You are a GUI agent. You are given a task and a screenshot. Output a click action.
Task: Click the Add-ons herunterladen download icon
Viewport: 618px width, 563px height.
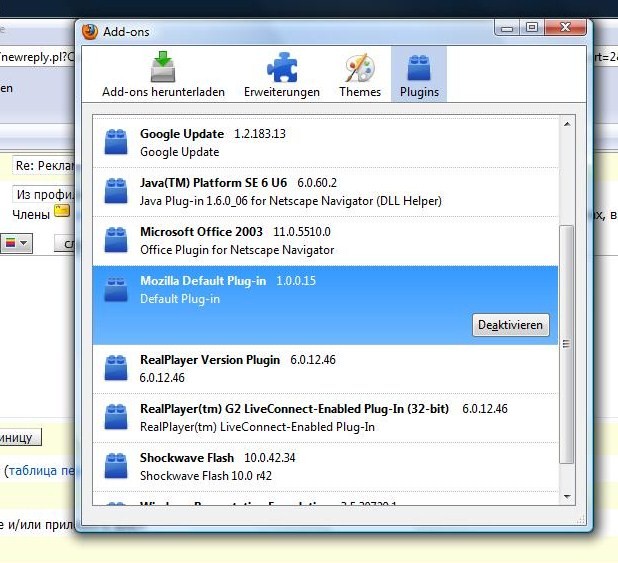coord(163,67)
